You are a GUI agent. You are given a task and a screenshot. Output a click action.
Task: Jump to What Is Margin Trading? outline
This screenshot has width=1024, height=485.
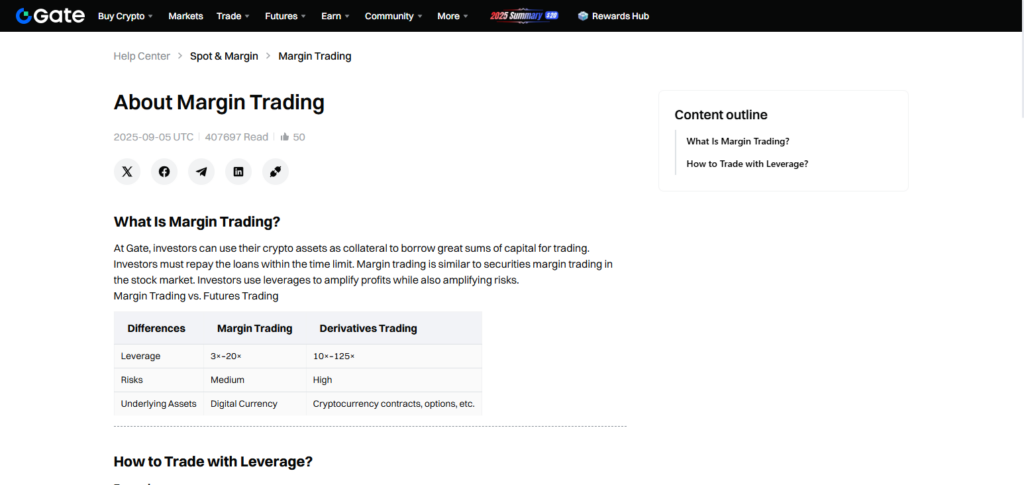[738, 141]
